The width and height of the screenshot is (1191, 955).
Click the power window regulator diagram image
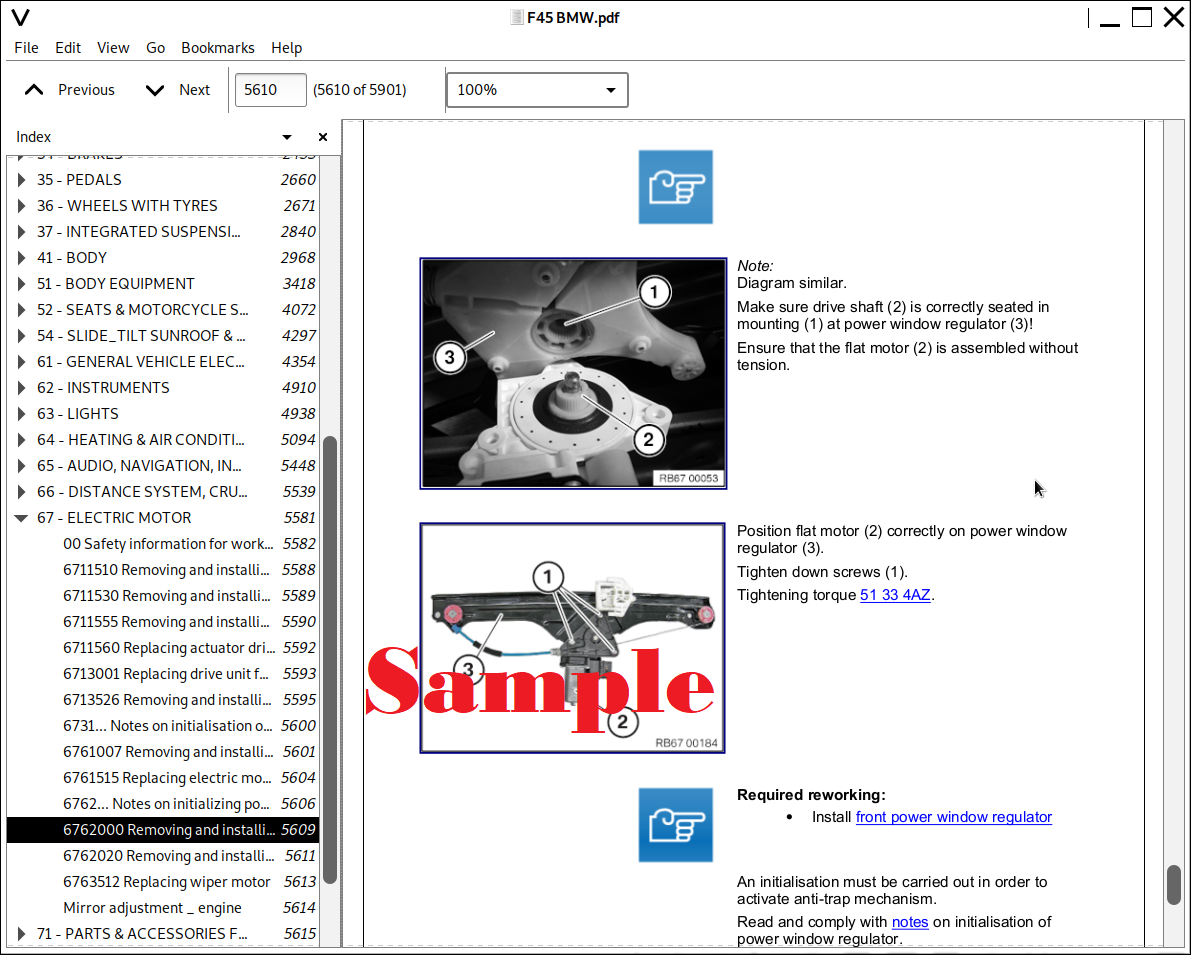pyautogui.click(x=572, y=638)
